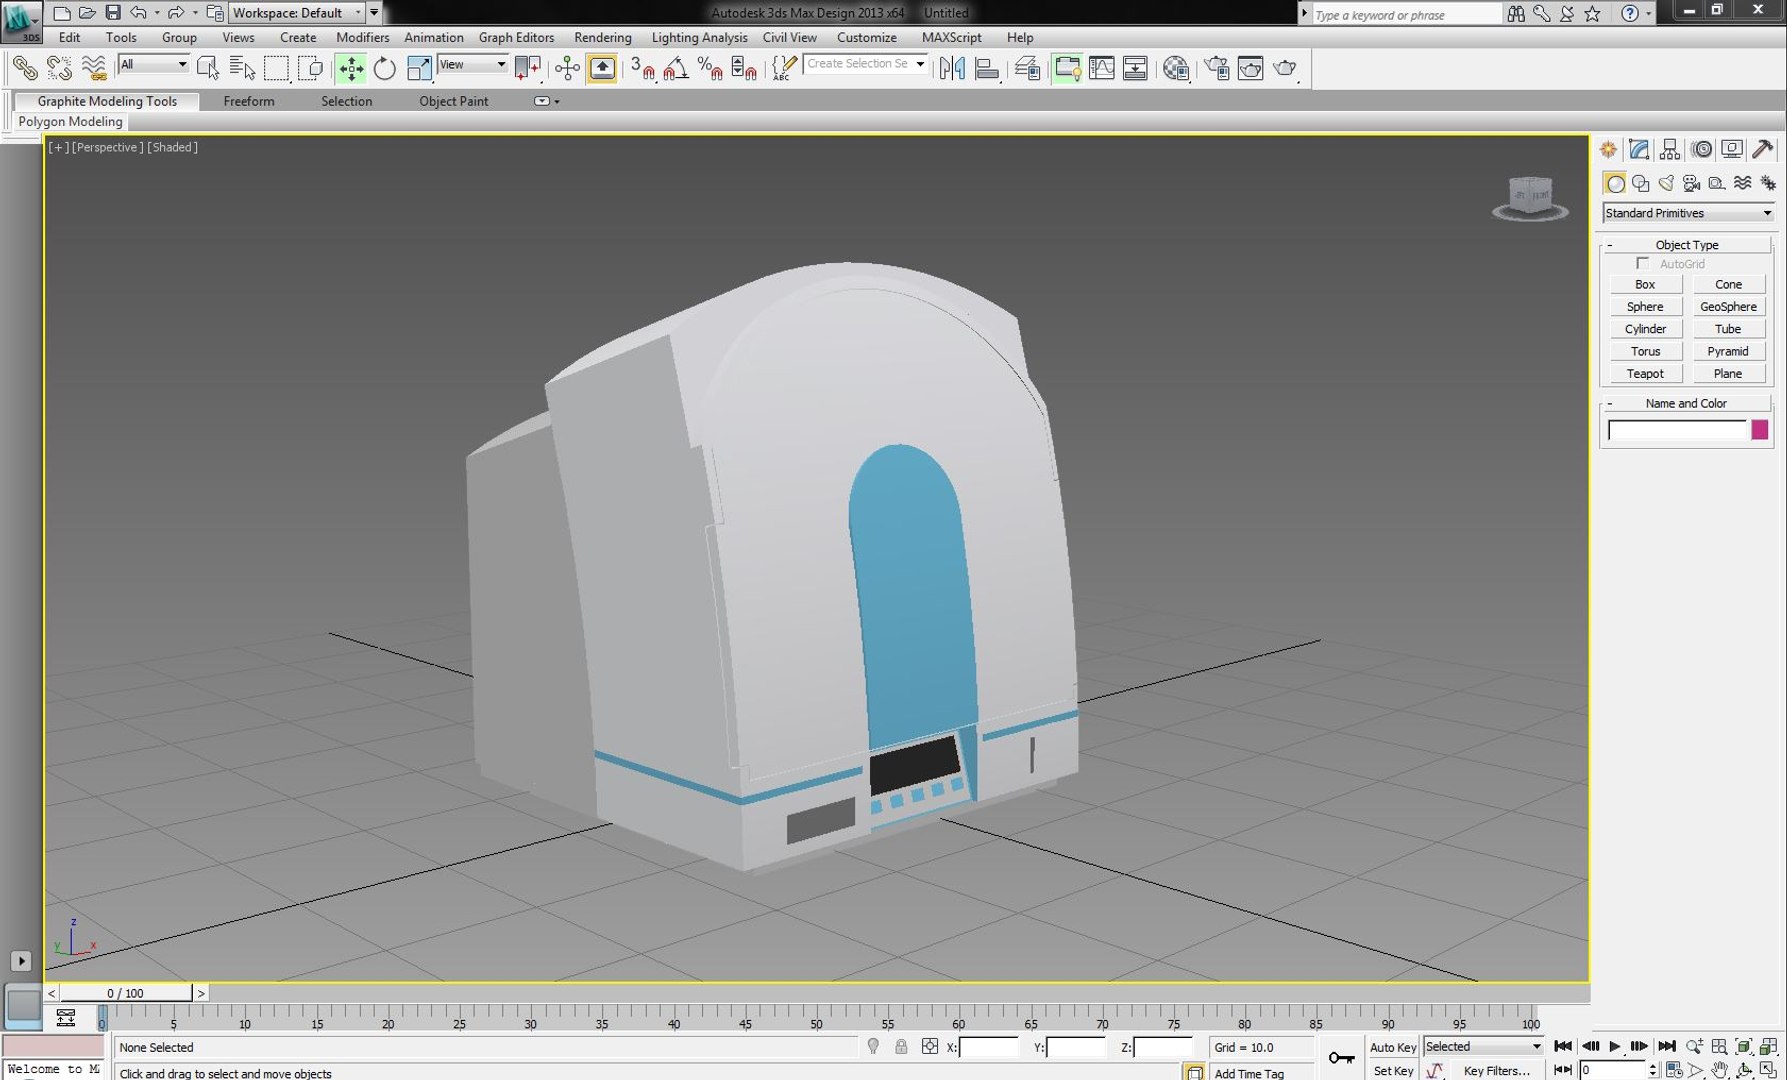Open the Curve Editor from the toolbar
Screen dimensions: 1787x1080
pos(1101,68)
